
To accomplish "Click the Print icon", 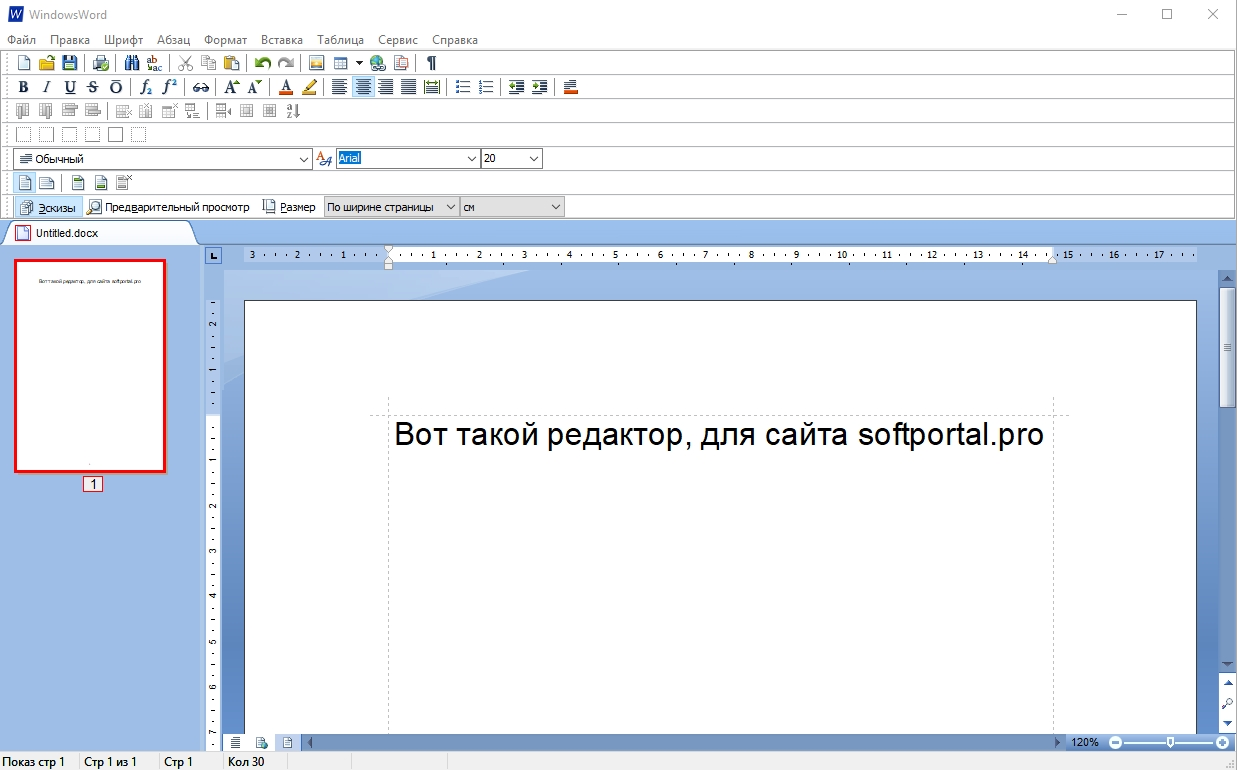I will (100, 63).
